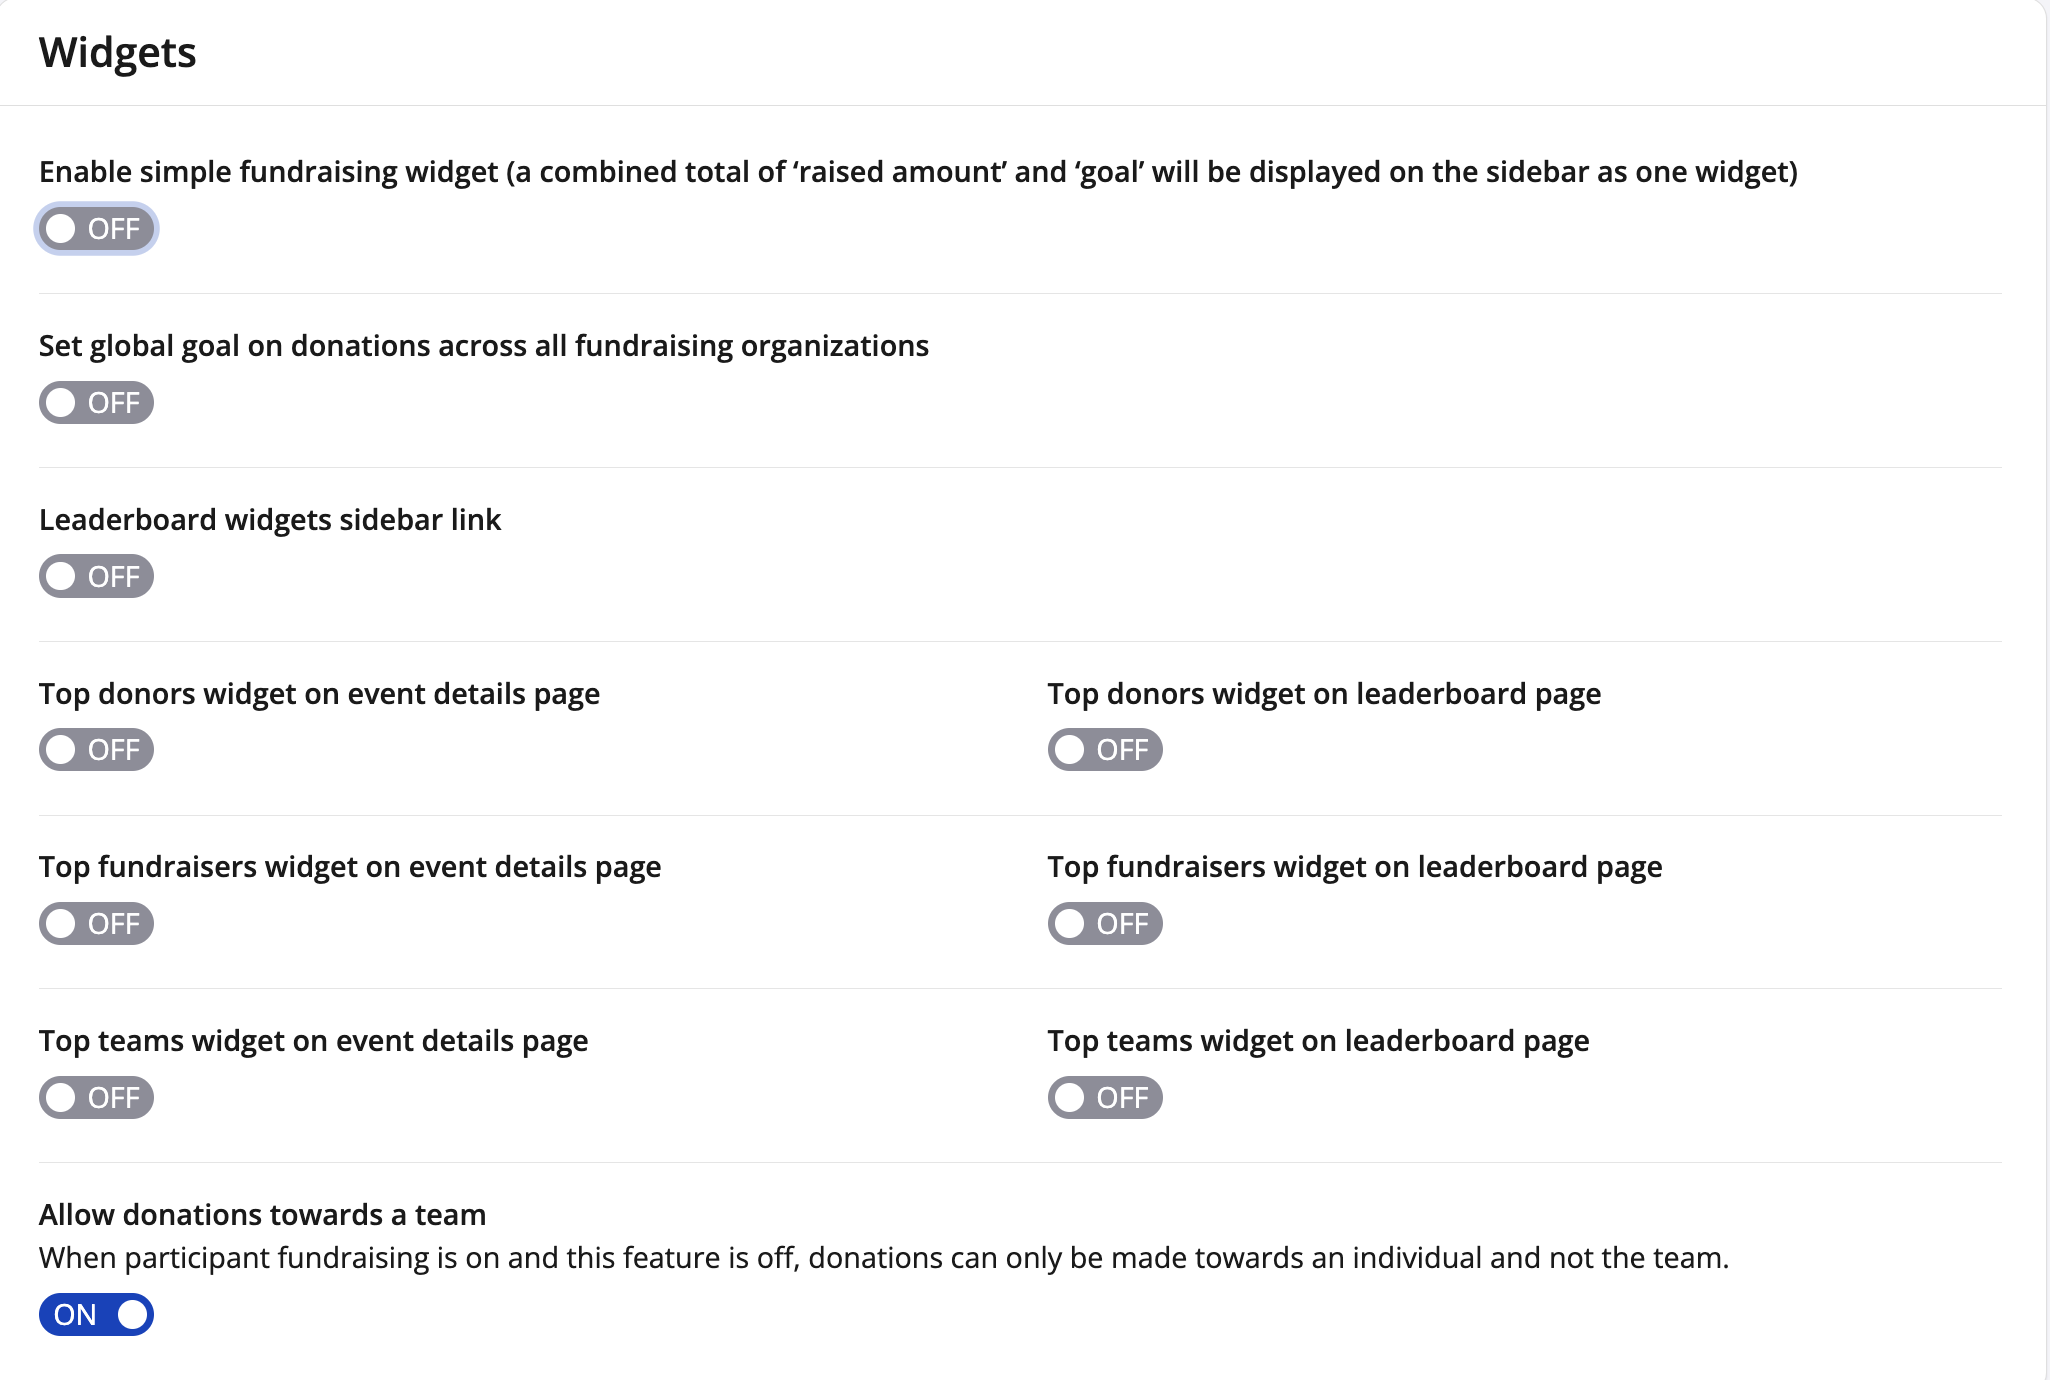Viewport: 2050px width, 1380px height.
Task: Toggle top donors widget on leaderboard page
Action: tap(1105, 750)
